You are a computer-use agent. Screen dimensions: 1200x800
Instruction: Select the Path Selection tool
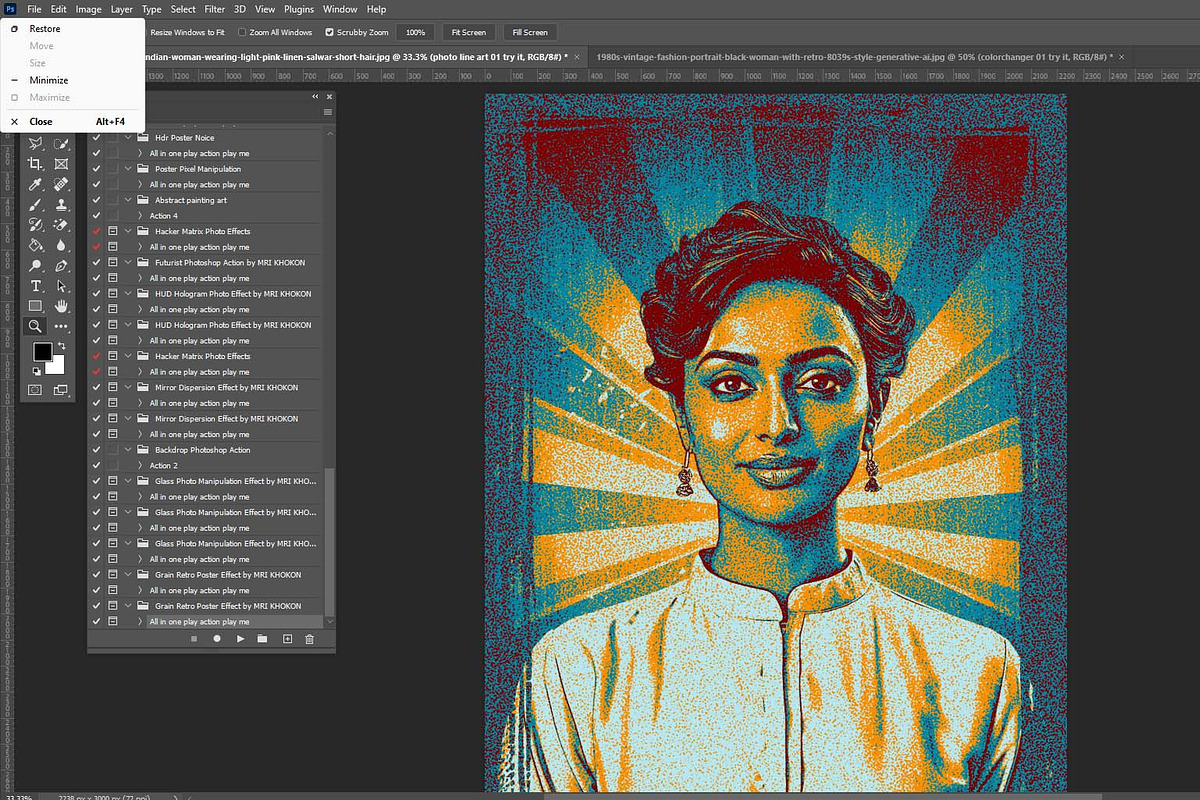(61, 286)
